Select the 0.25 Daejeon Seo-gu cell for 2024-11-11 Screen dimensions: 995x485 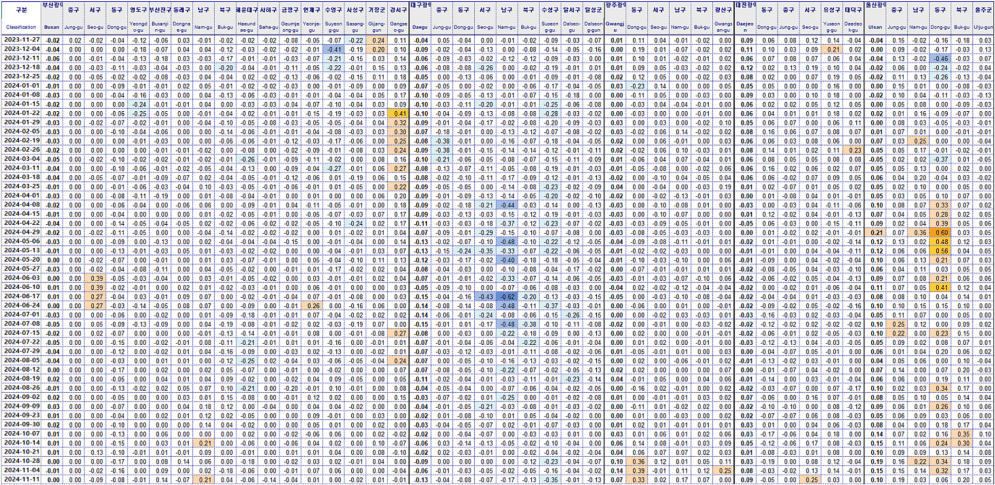pos(810,479)
